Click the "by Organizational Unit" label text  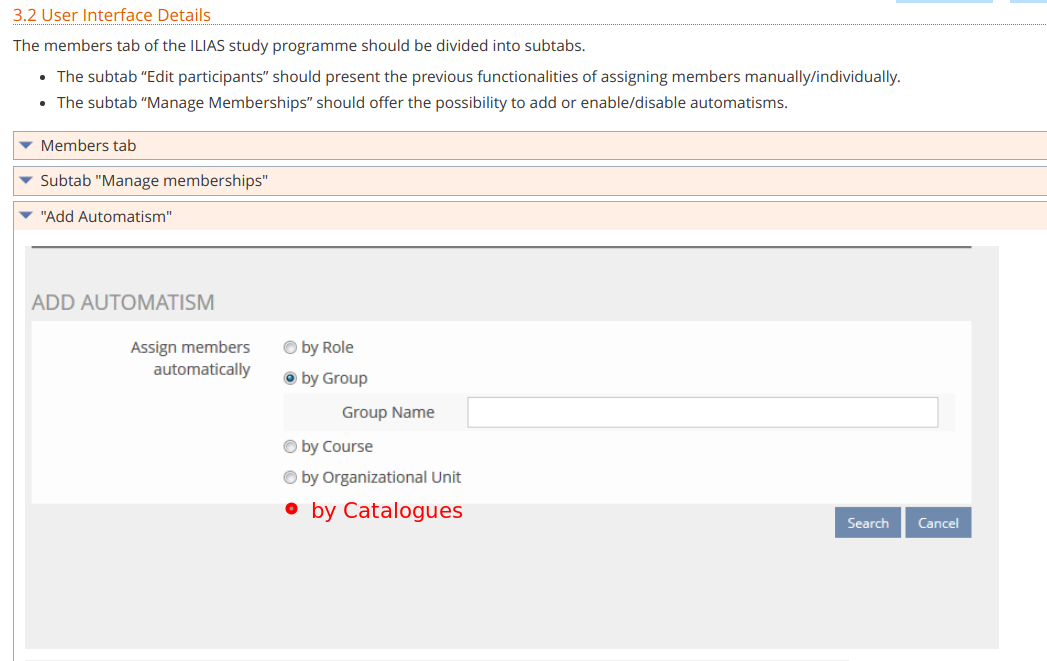(x=381, y=478)
